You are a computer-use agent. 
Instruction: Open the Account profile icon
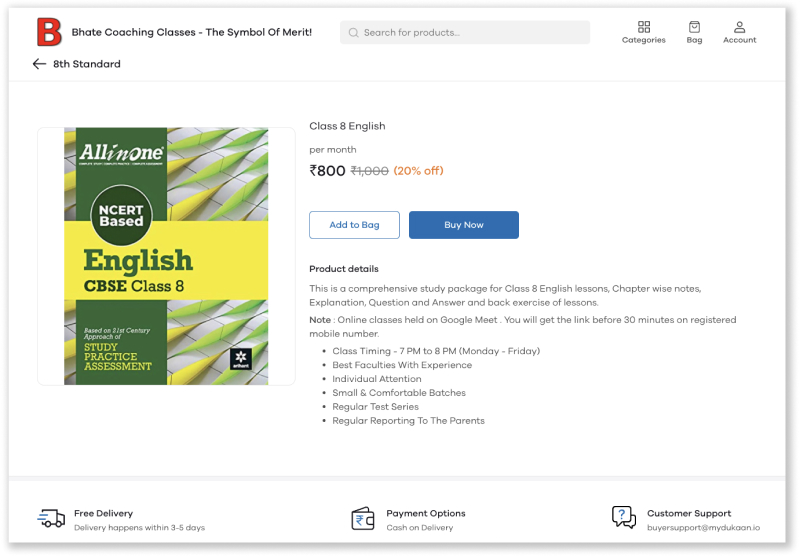740,27
